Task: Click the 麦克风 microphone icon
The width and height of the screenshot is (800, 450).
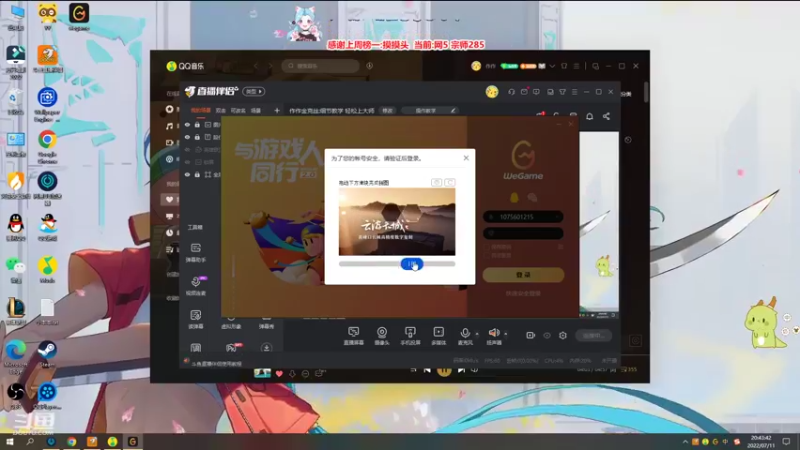Action: pyautogui.click(x=465, y=333)
